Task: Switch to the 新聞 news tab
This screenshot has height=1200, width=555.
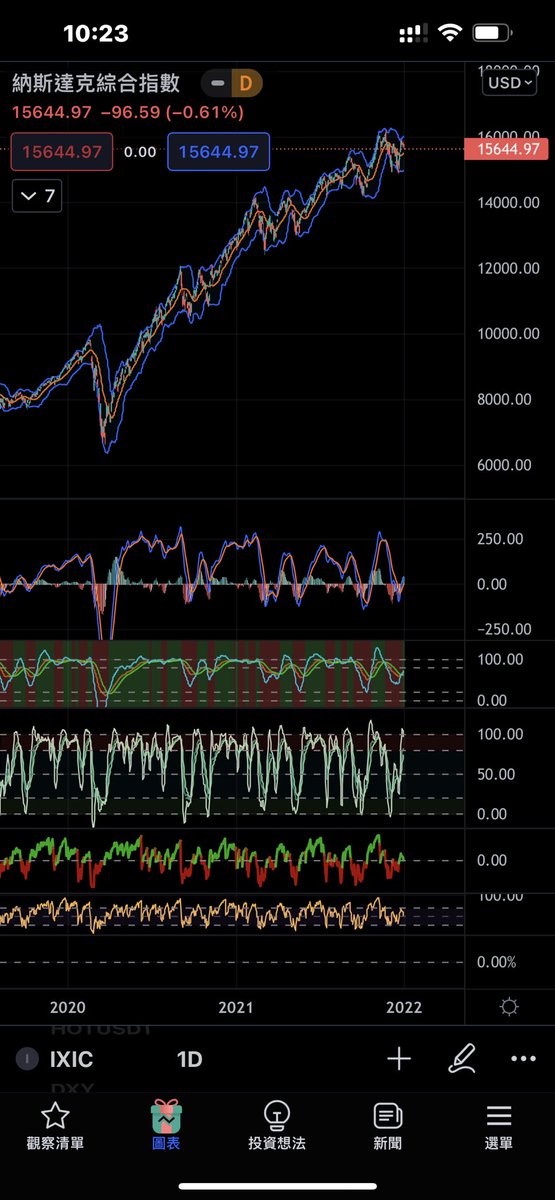Action: [388, 1125]
